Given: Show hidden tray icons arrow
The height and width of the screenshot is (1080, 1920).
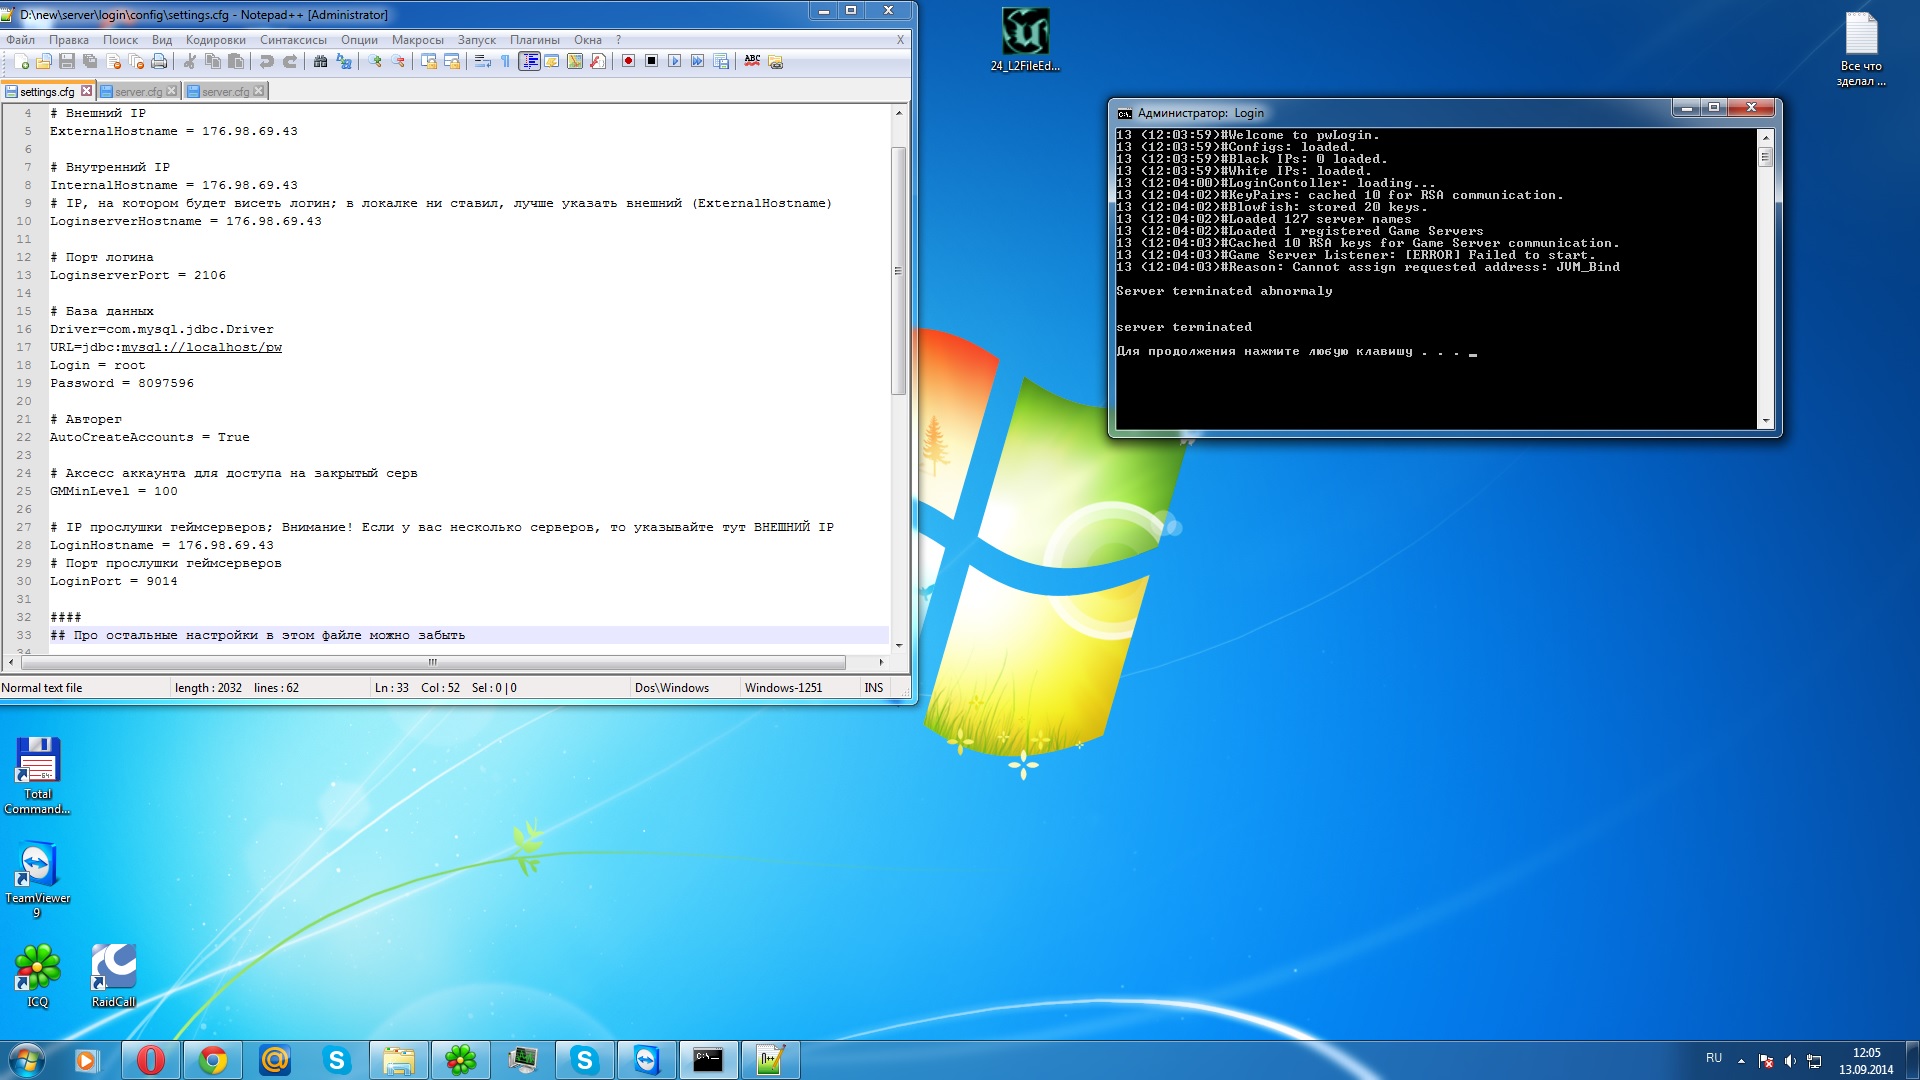Looking at the screenshot, I should coord(1741,1060).
